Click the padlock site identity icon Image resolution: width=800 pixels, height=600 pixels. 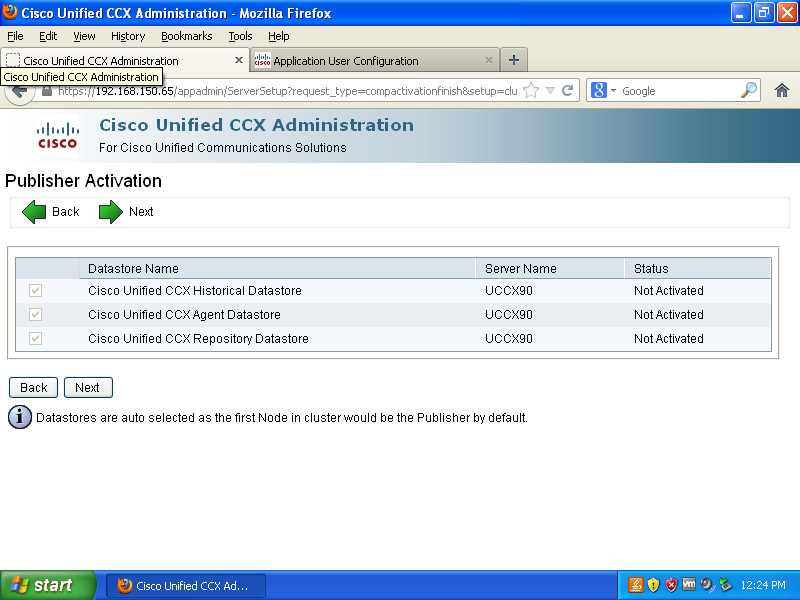click(x=47, y=91)
